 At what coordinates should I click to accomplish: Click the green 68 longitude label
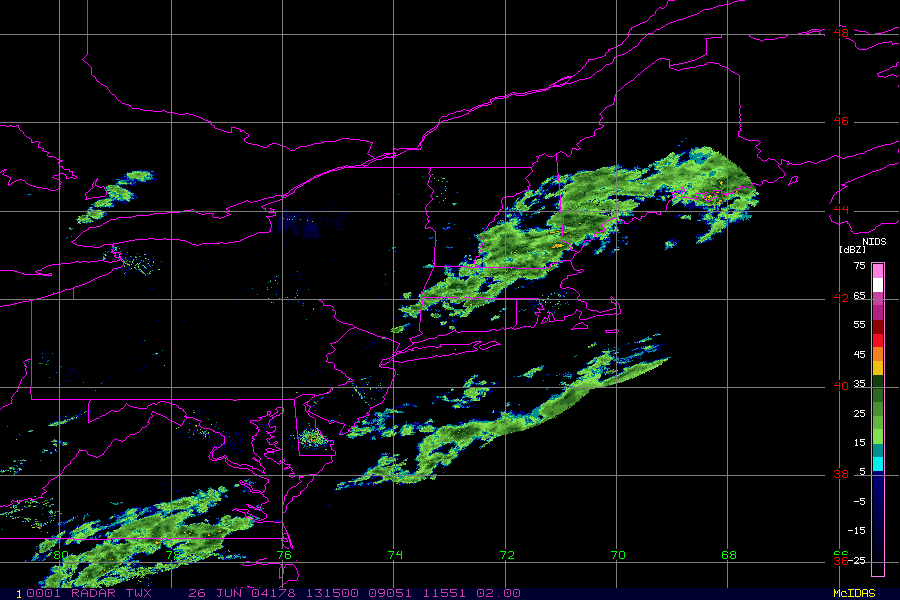728,555
